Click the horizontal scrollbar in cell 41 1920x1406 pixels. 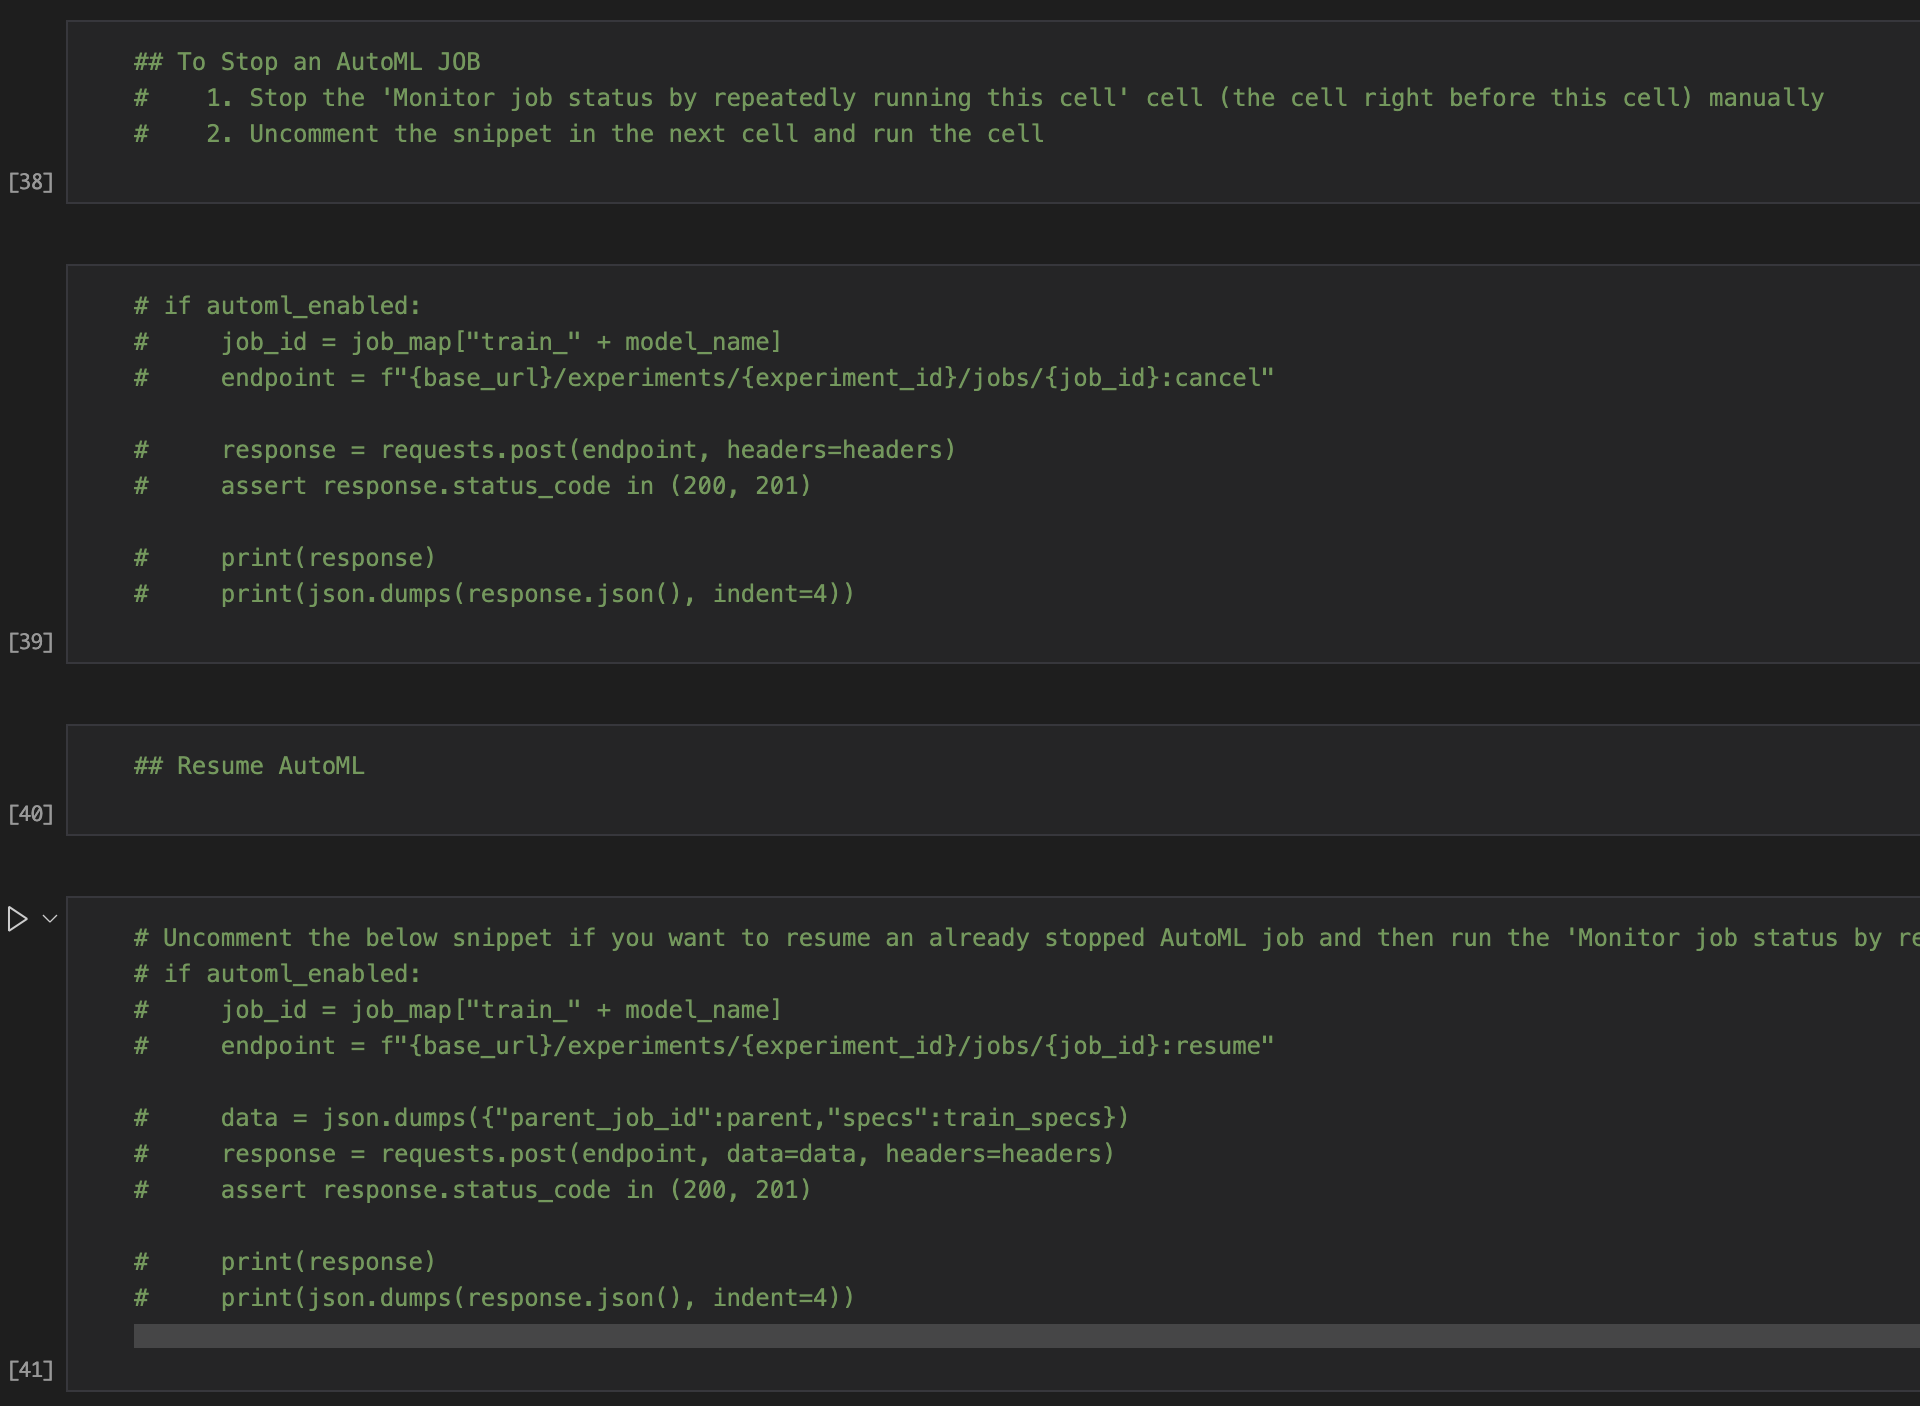[1026, 1336]
